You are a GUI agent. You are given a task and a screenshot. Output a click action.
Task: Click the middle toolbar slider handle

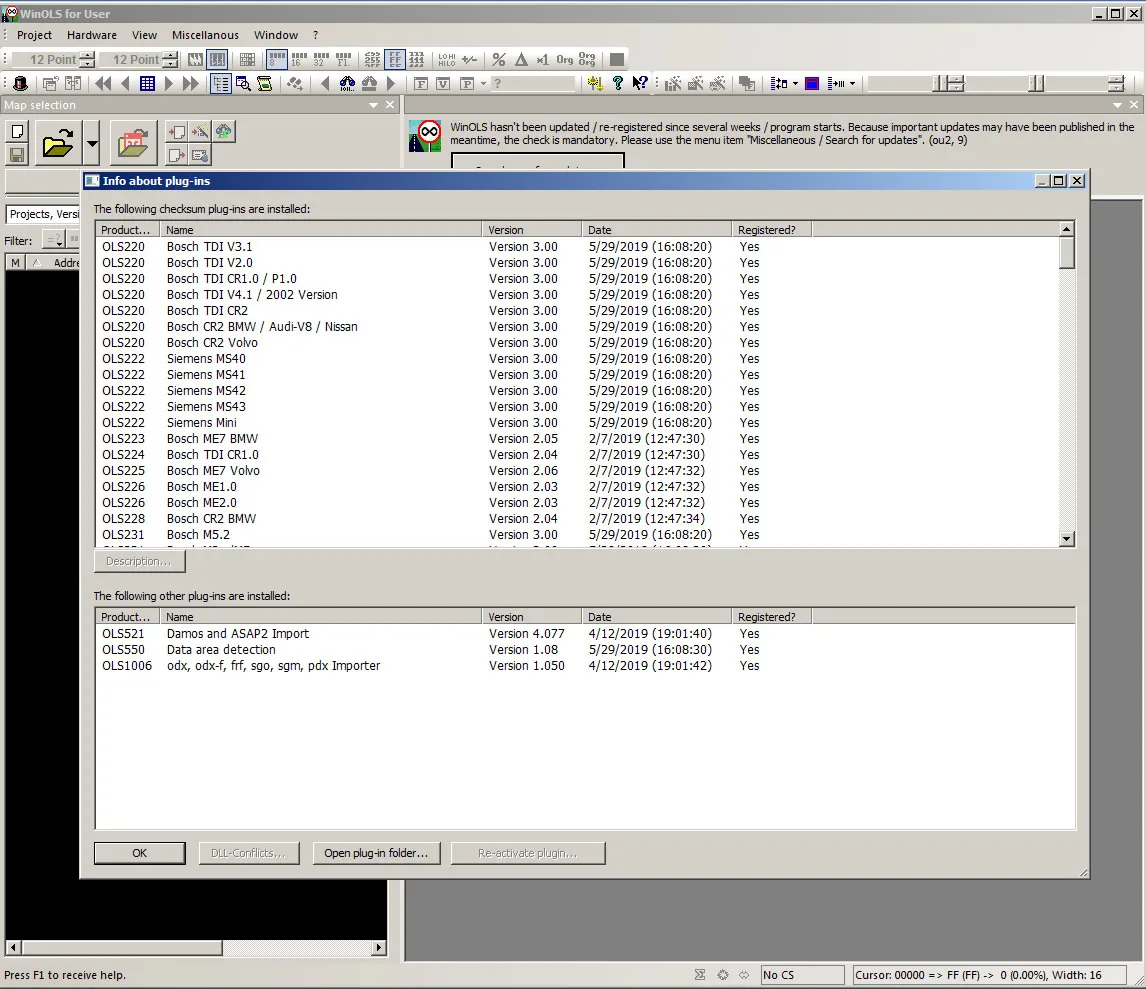point(1036,83)
